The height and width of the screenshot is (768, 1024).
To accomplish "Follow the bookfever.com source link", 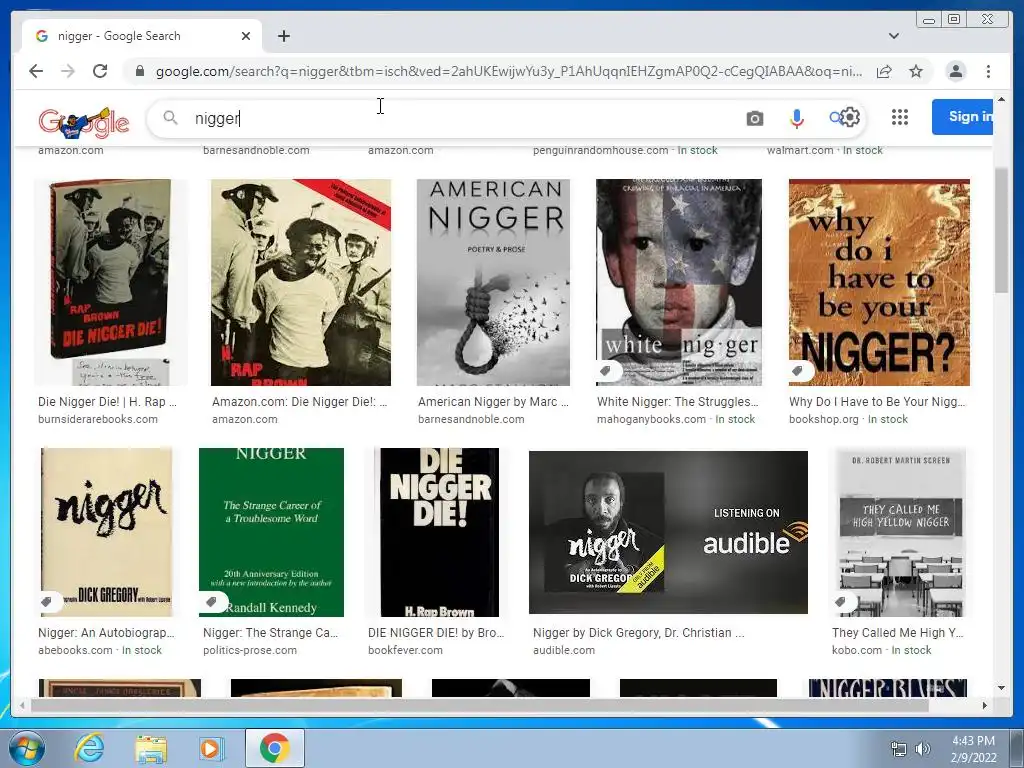I will (x=406, y=650).
